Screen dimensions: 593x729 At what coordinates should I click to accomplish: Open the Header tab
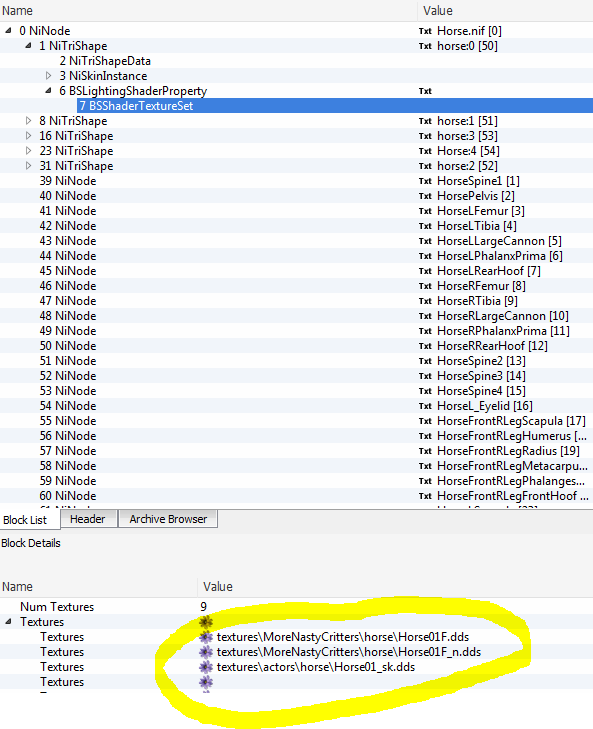point(87,519)
